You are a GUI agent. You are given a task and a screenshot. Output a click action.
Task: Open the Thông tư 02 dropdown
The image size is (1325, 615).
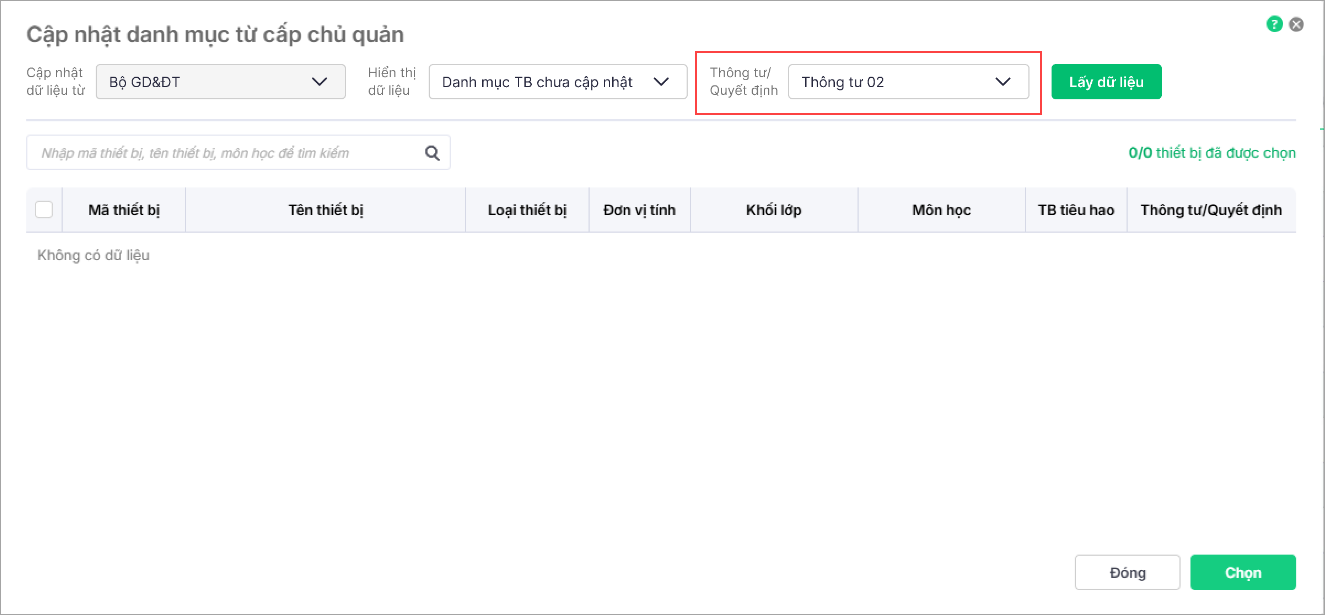[908, 82]
